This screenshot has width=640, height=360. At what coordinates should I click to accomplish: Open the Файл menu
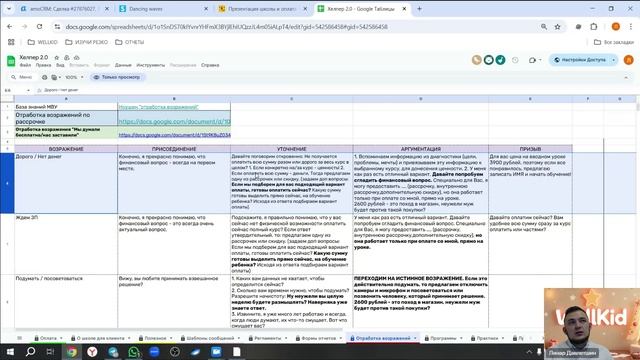[x=25, y=65]
